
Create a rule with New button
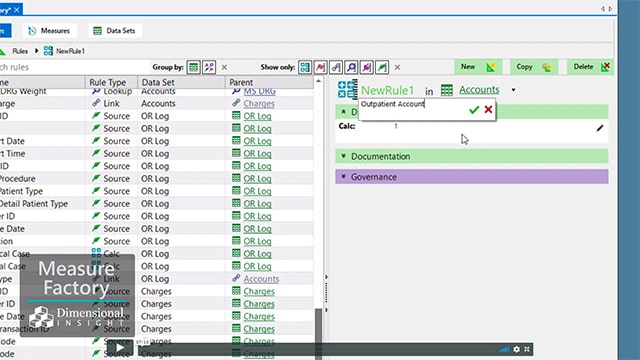(x=479, y=67)
